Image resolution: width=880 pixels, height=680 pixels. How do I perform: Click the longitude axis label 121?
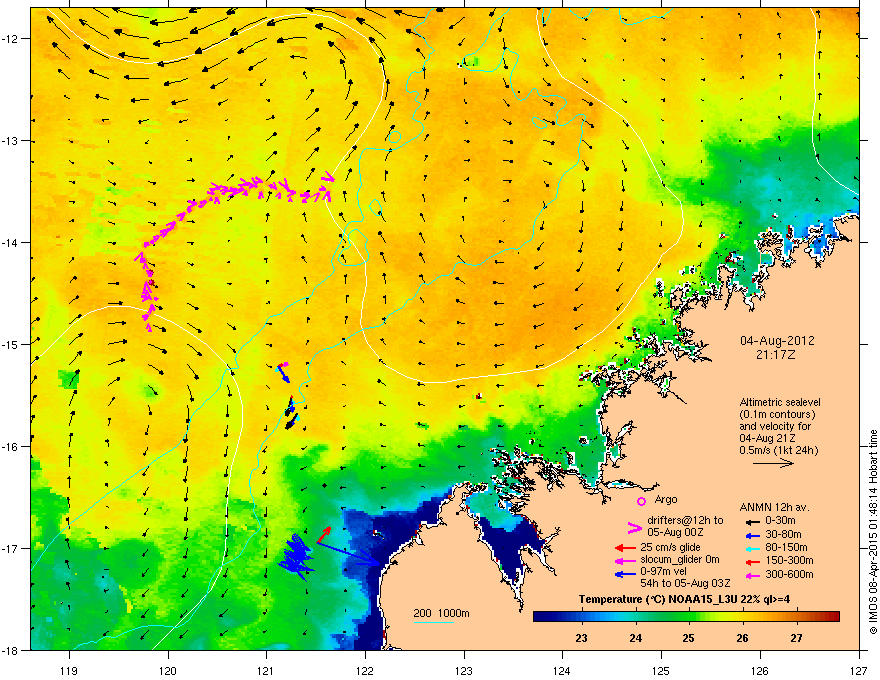point(266,670)
